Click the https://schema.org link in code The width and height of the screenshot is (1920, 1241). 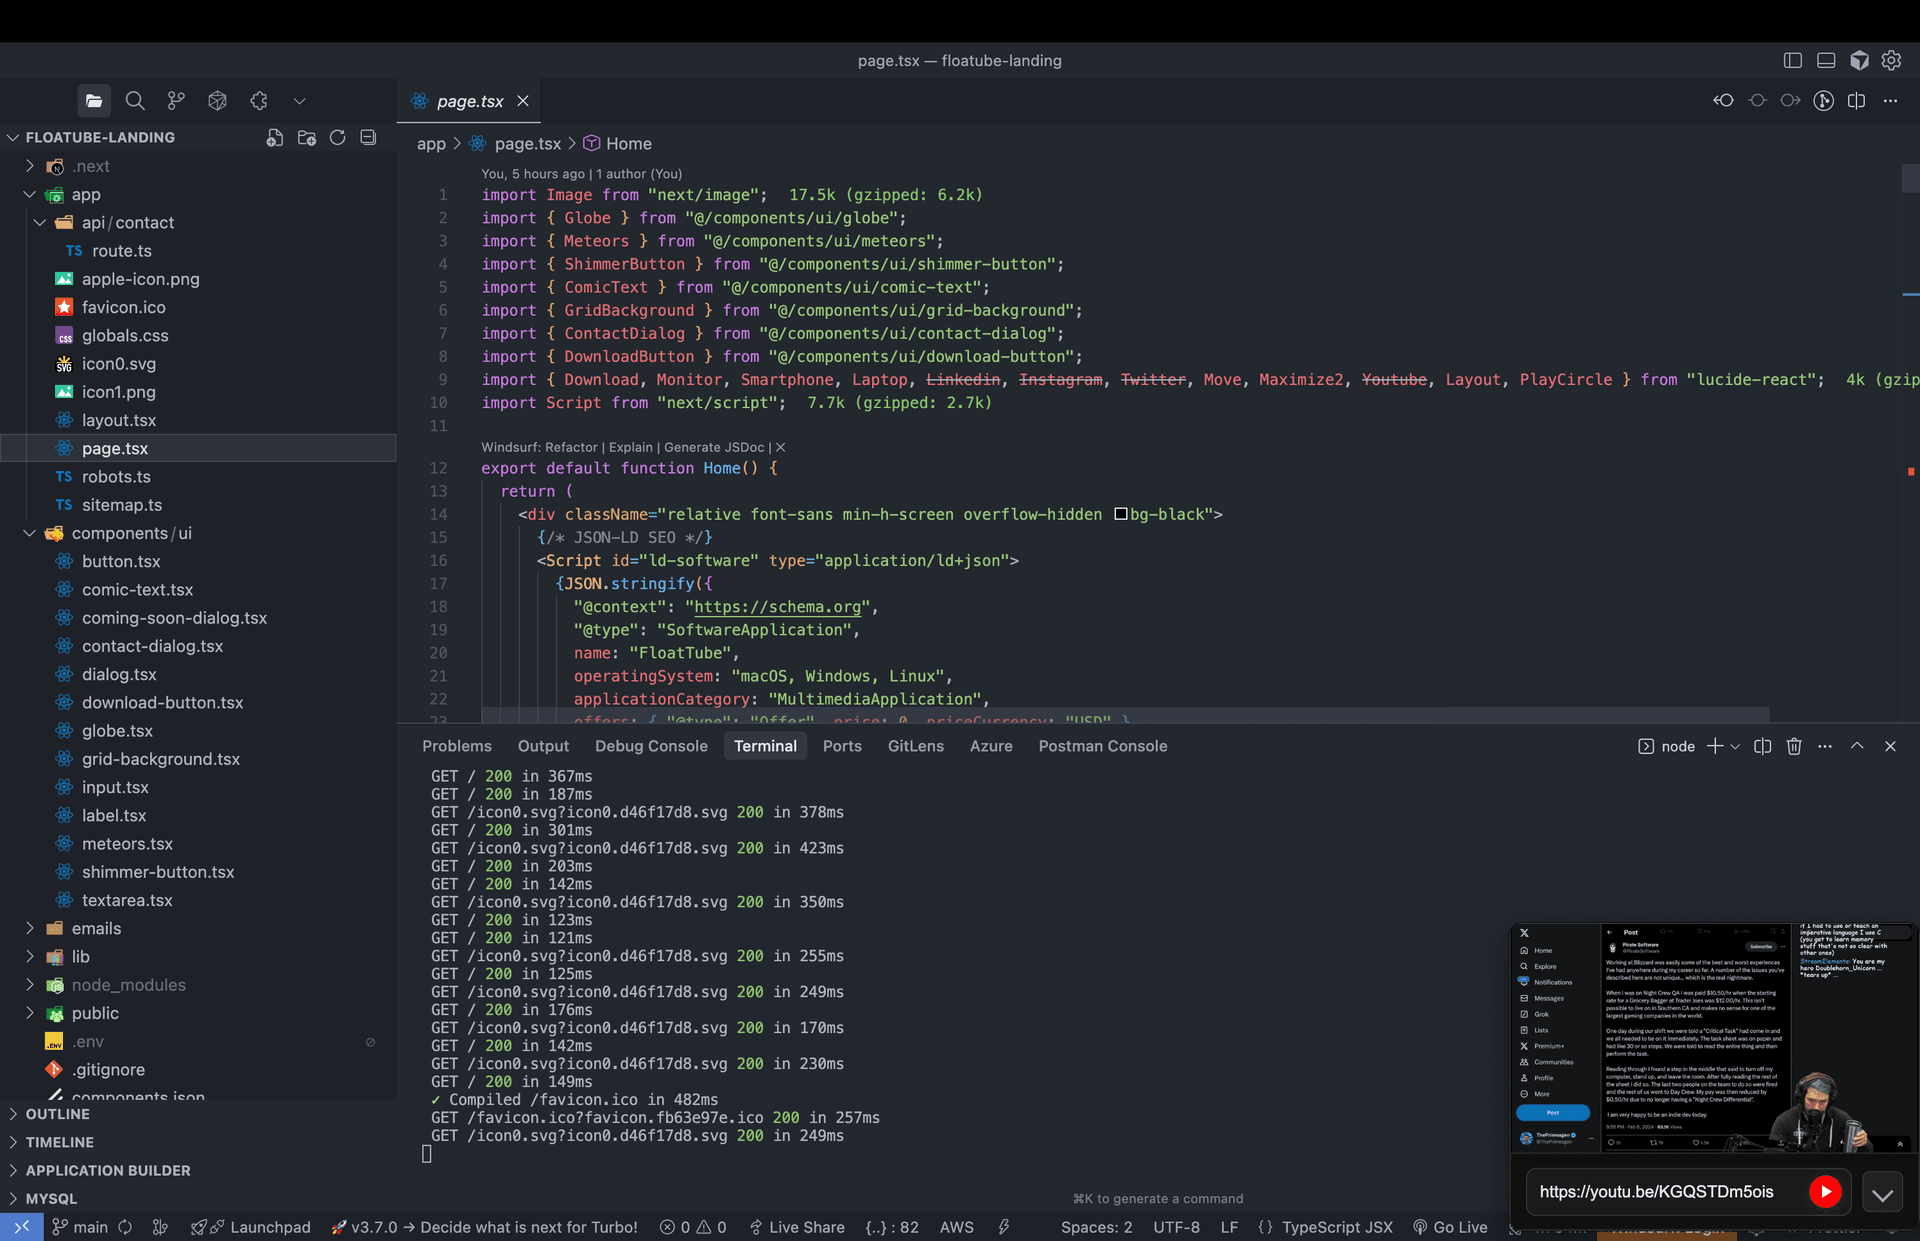tap(777, 607)
